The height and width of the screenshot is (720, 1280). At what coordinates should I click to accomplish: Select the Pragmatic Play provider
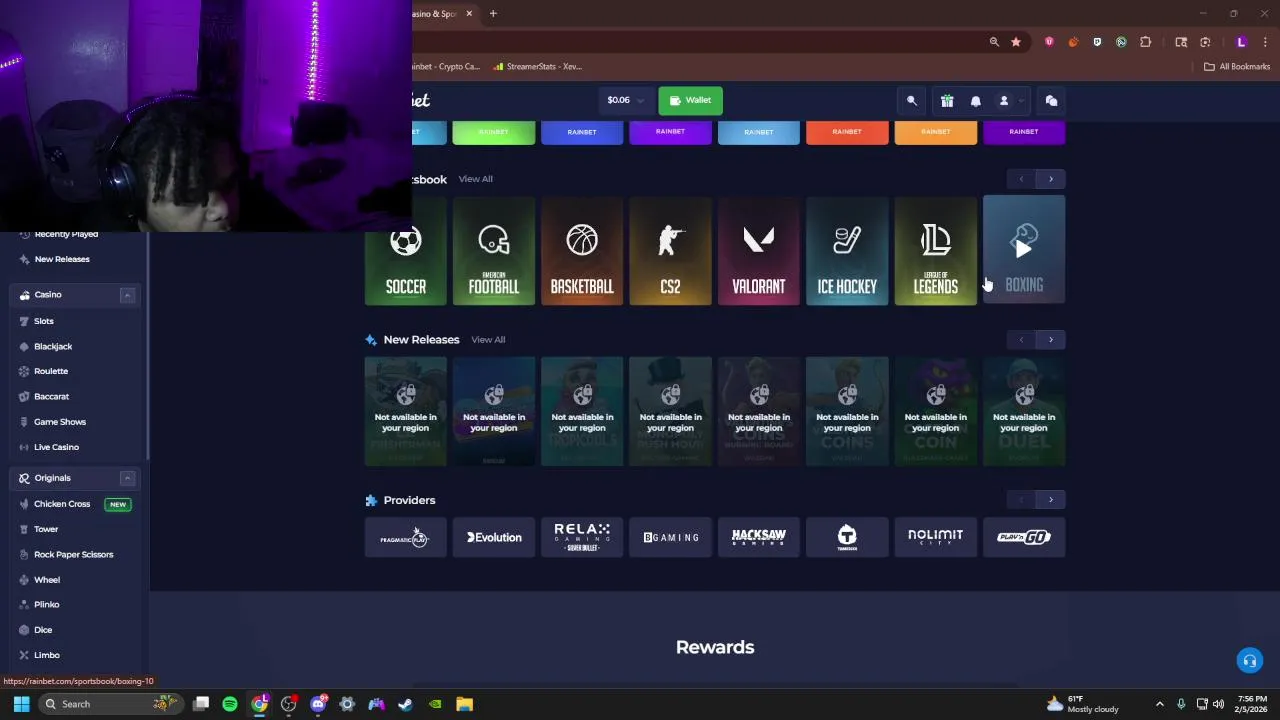[x=406, y=537]
